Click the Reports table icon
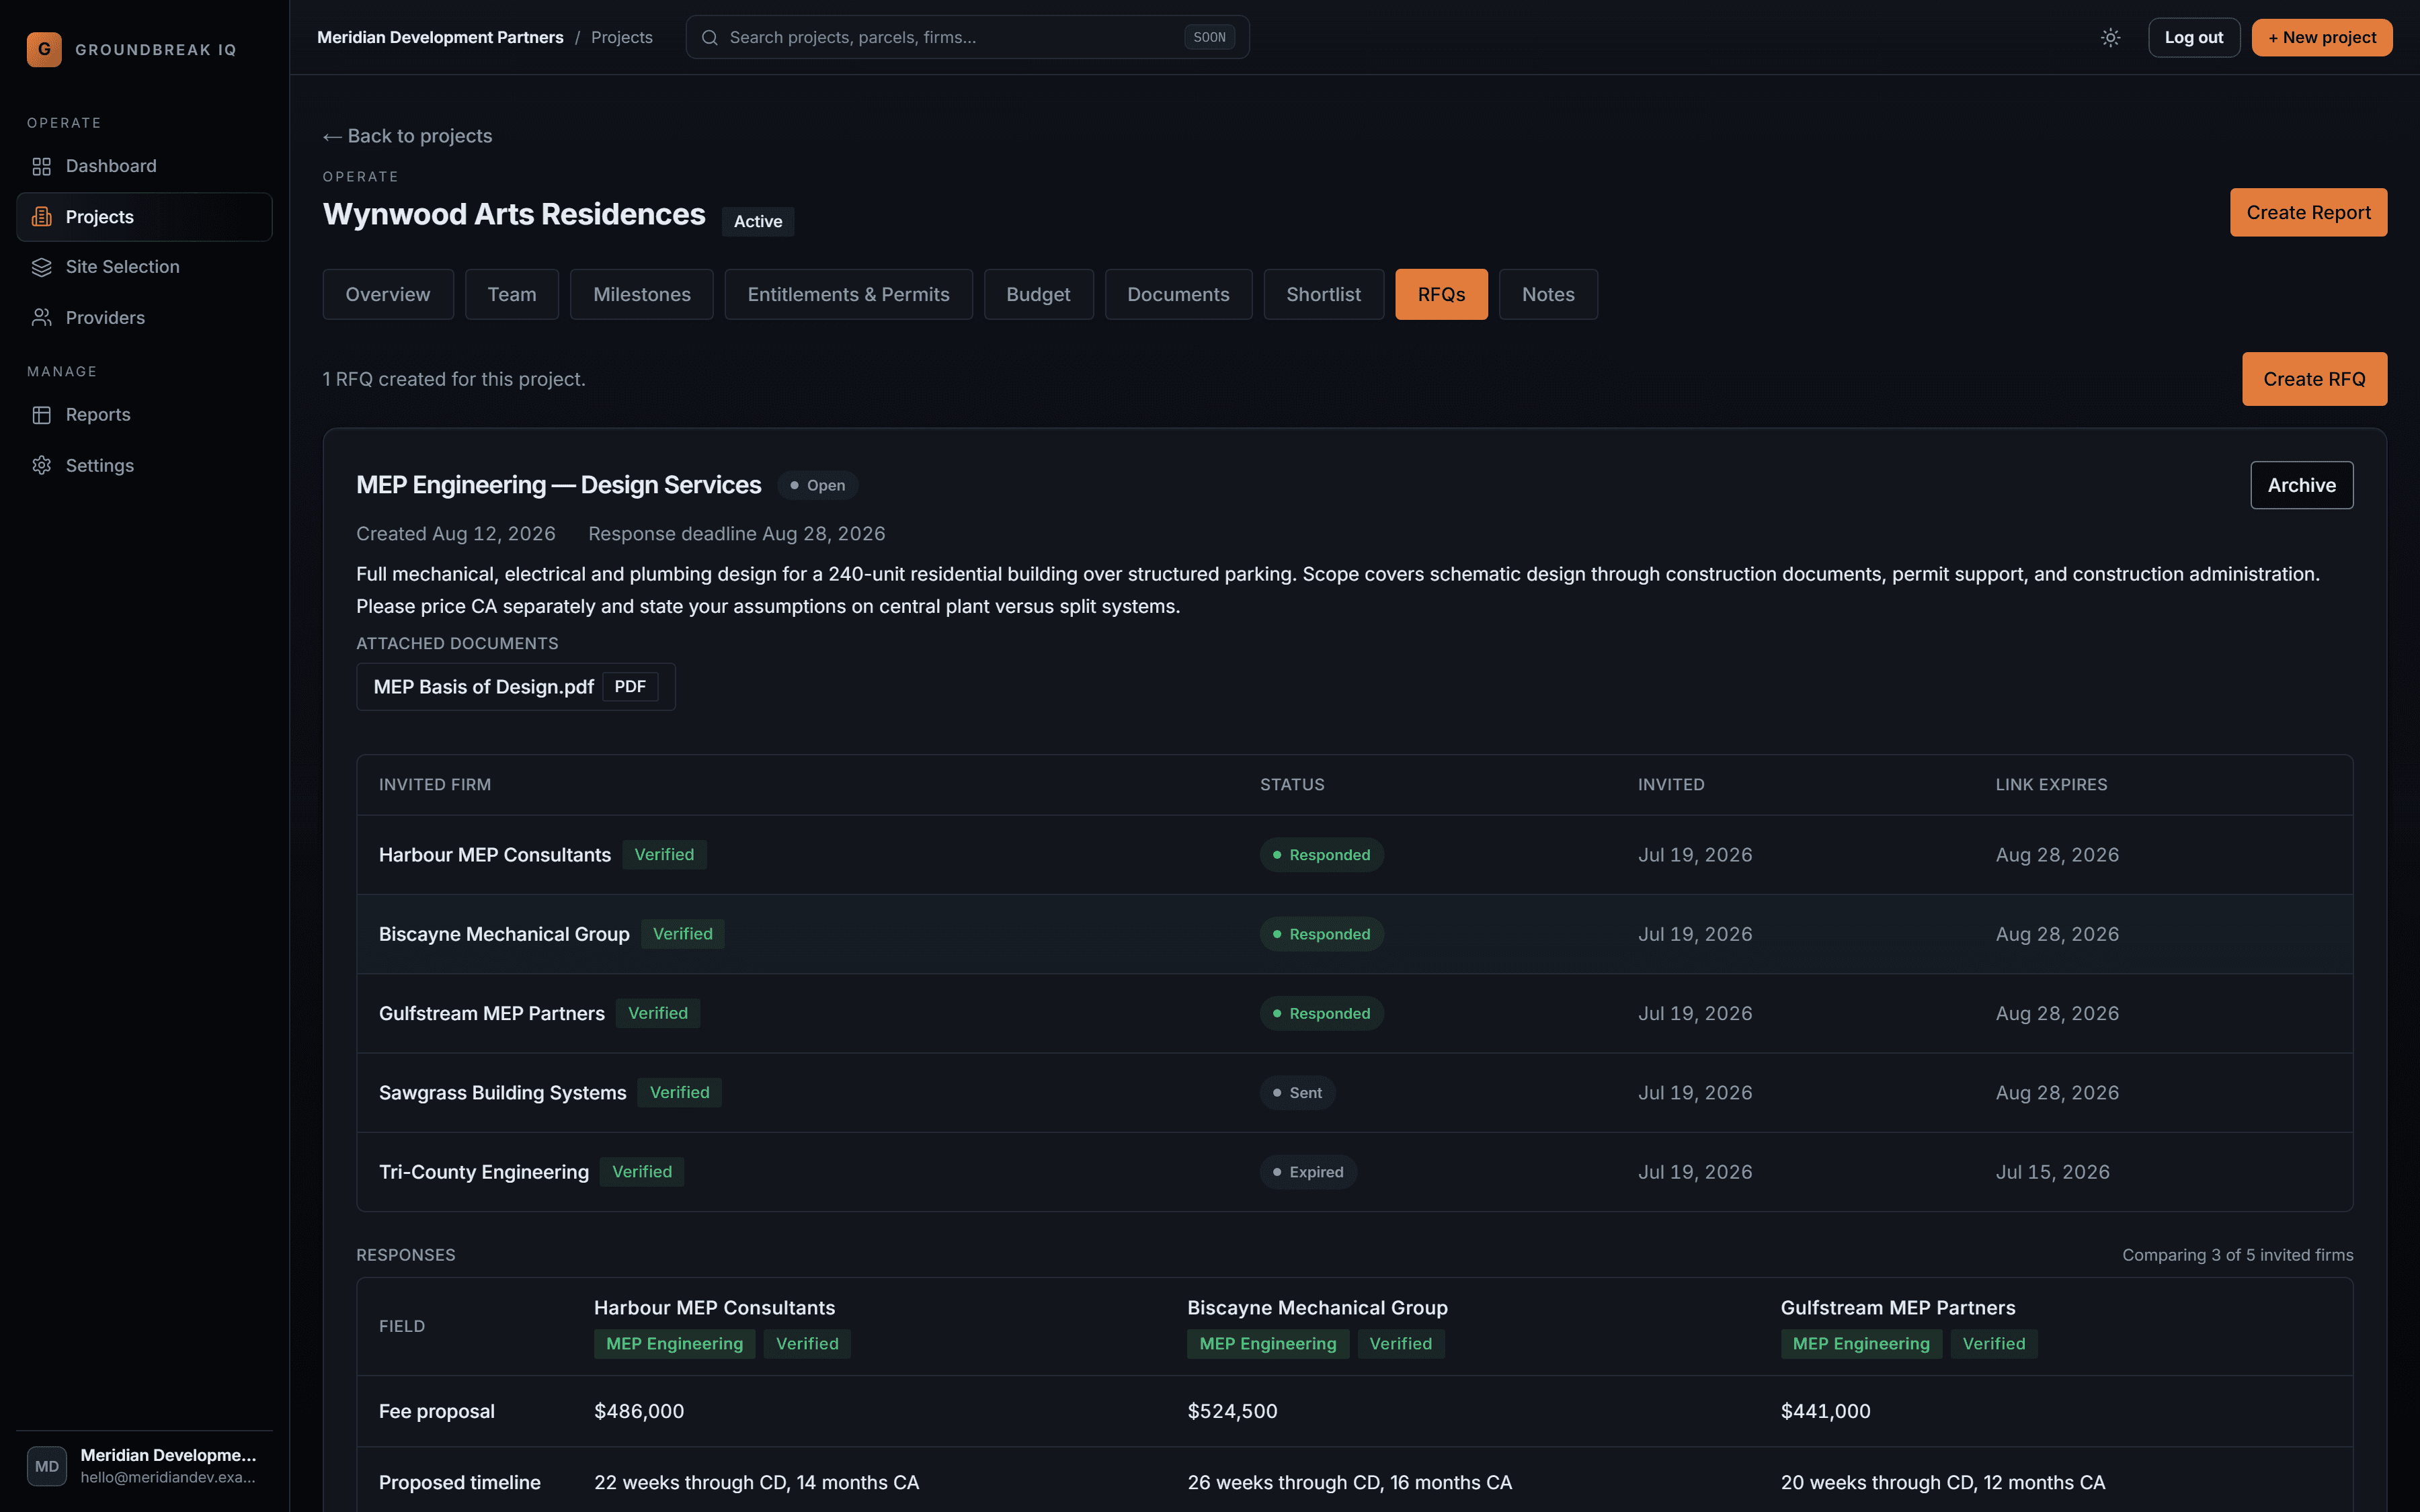This screenshot has width=2420, height=1512. point(41,415)
